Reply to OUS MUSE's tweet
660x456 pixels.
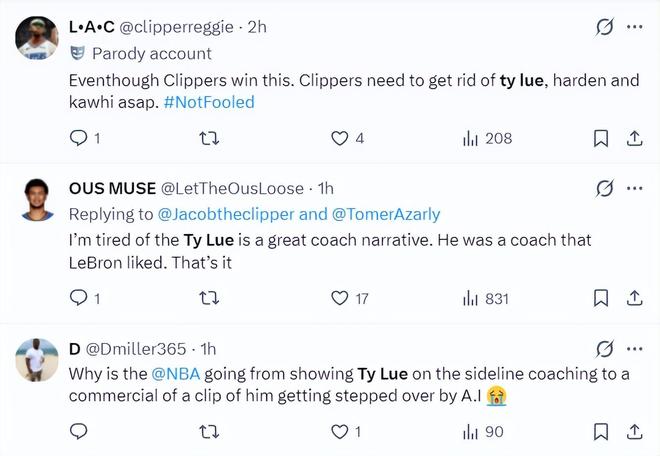click(x=79, y=298)
